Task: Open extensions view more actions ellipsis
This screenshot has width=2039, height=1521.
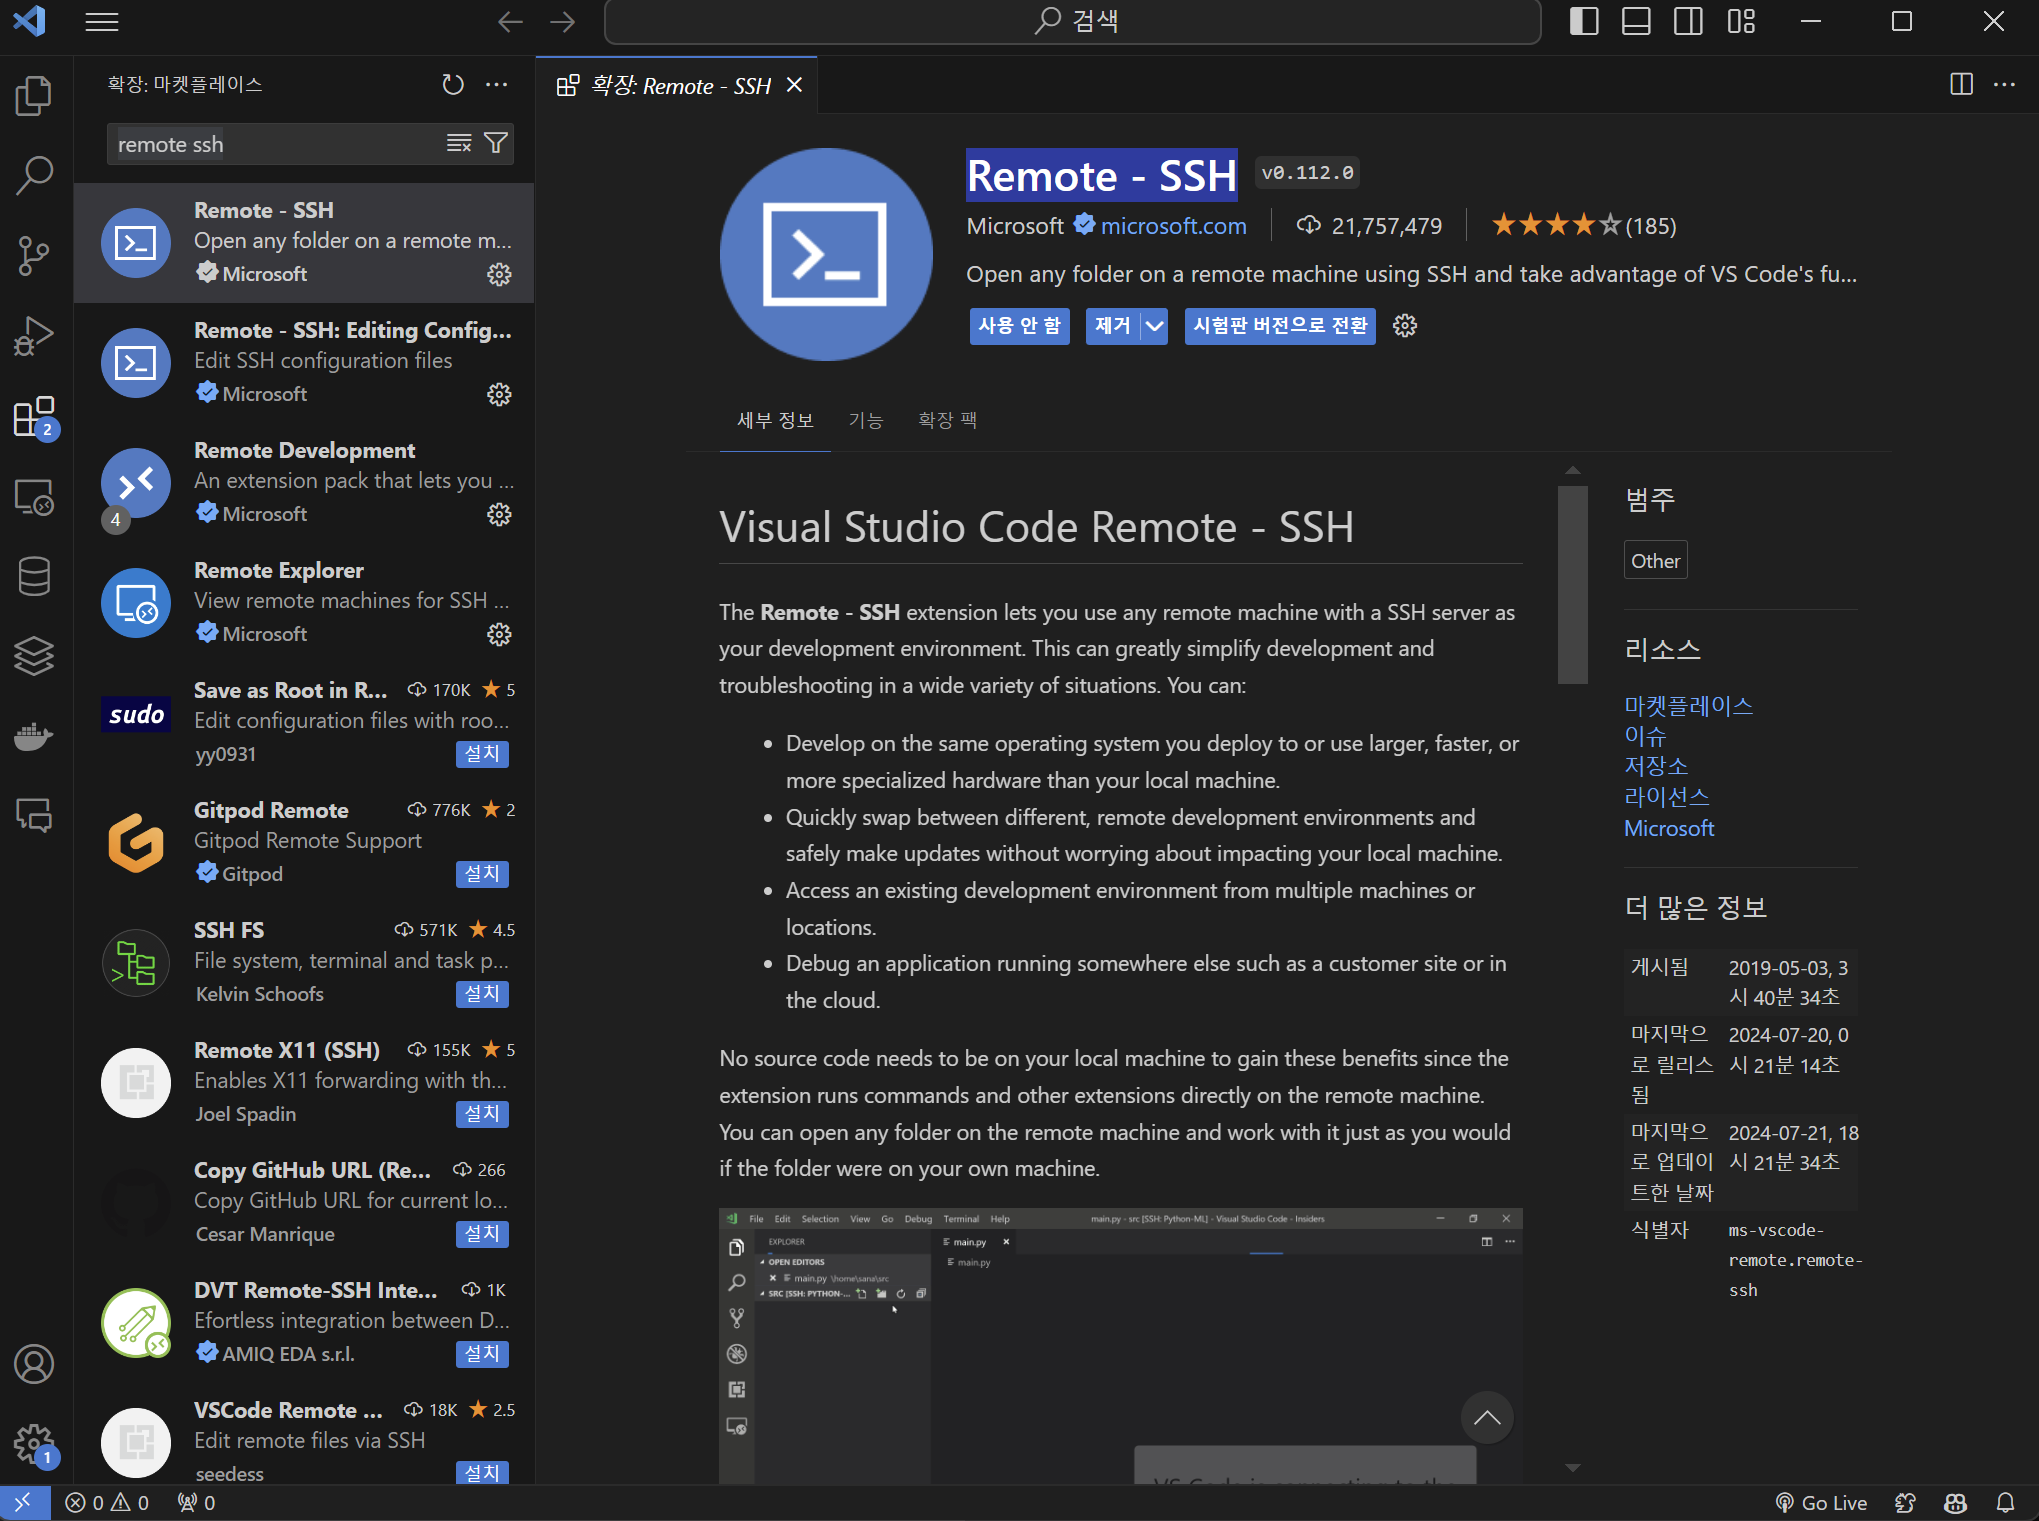Action: pyautogui.click(x=497, y=85)
